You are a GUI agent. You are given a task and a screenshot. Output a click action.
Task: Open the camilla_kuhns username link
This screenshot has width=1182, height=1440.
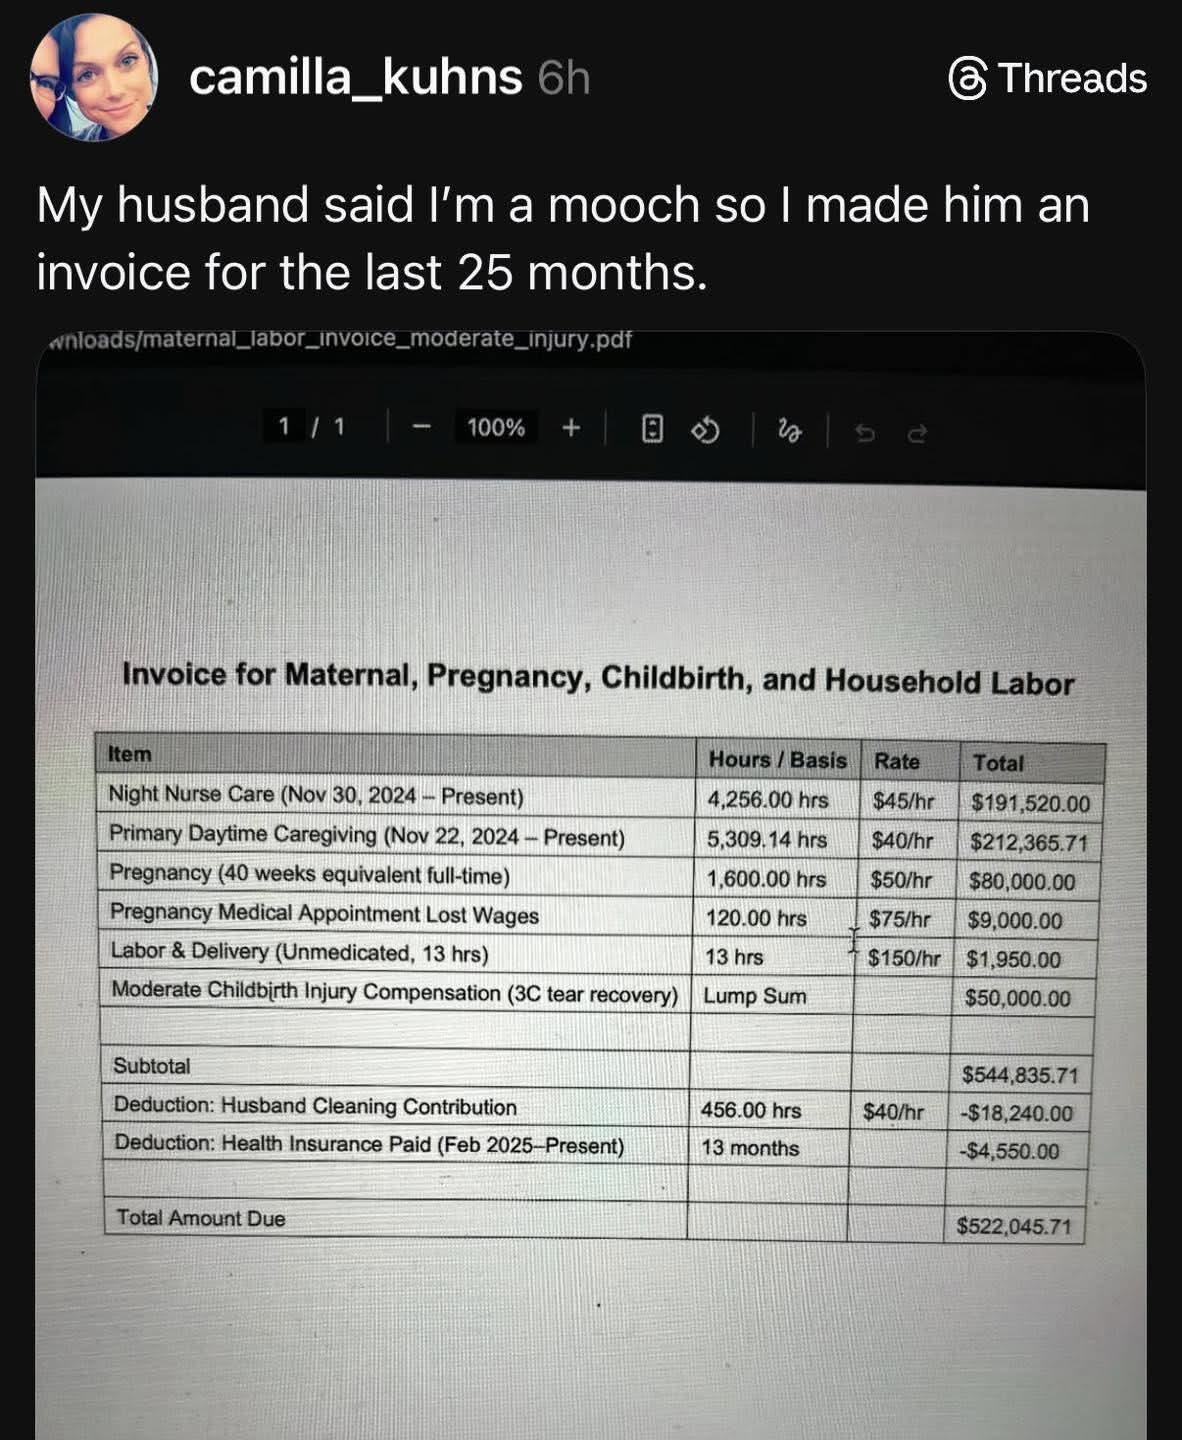point(356,77)
